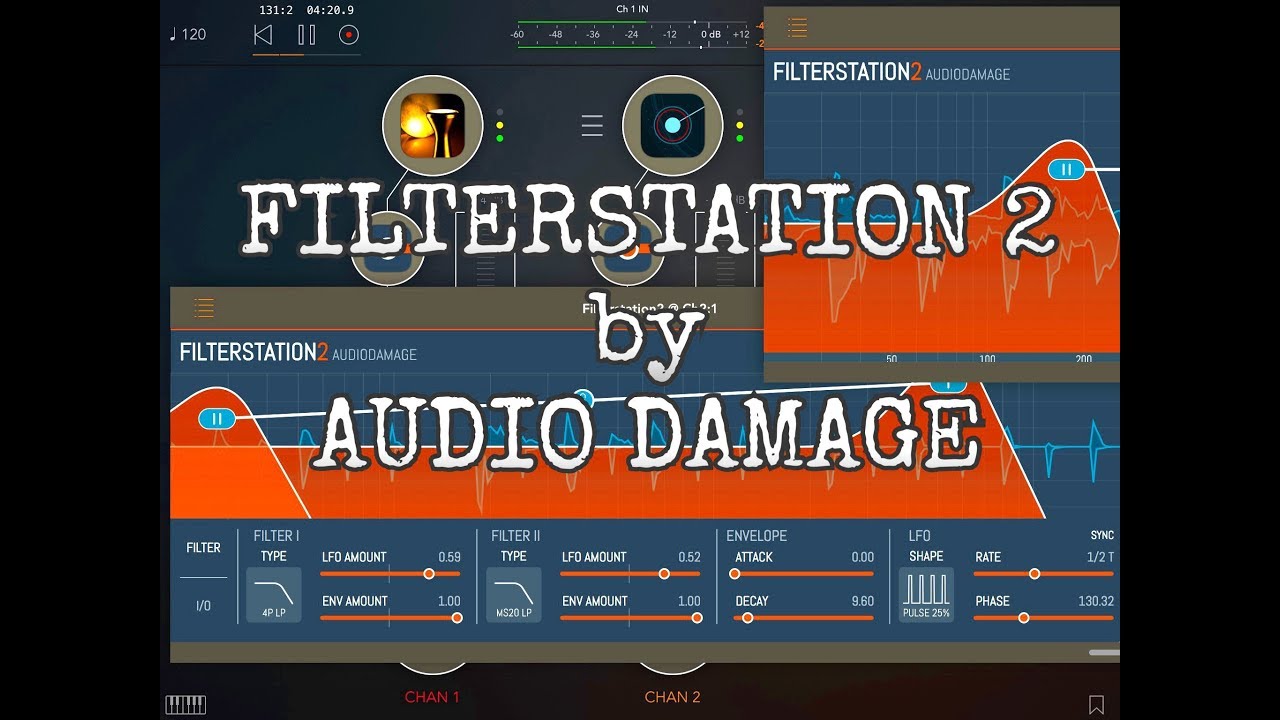Click the Filter II LFO amount value 0.52
This screenshot has height=720, width=1280.
(x=689, y=557)
